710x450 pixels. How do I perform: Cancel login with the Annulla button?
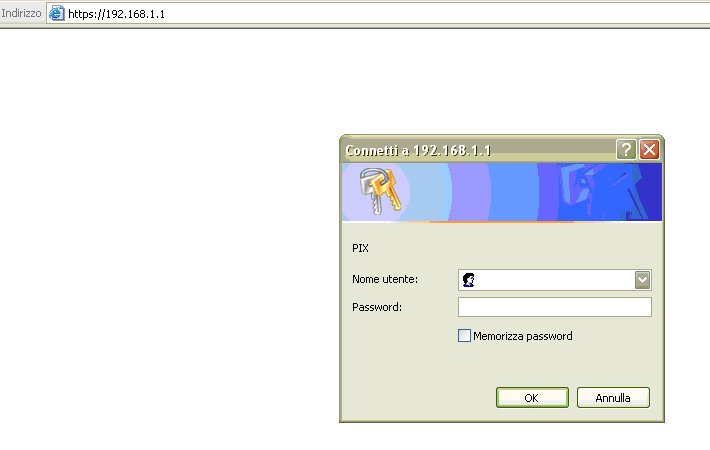(613, 397)
